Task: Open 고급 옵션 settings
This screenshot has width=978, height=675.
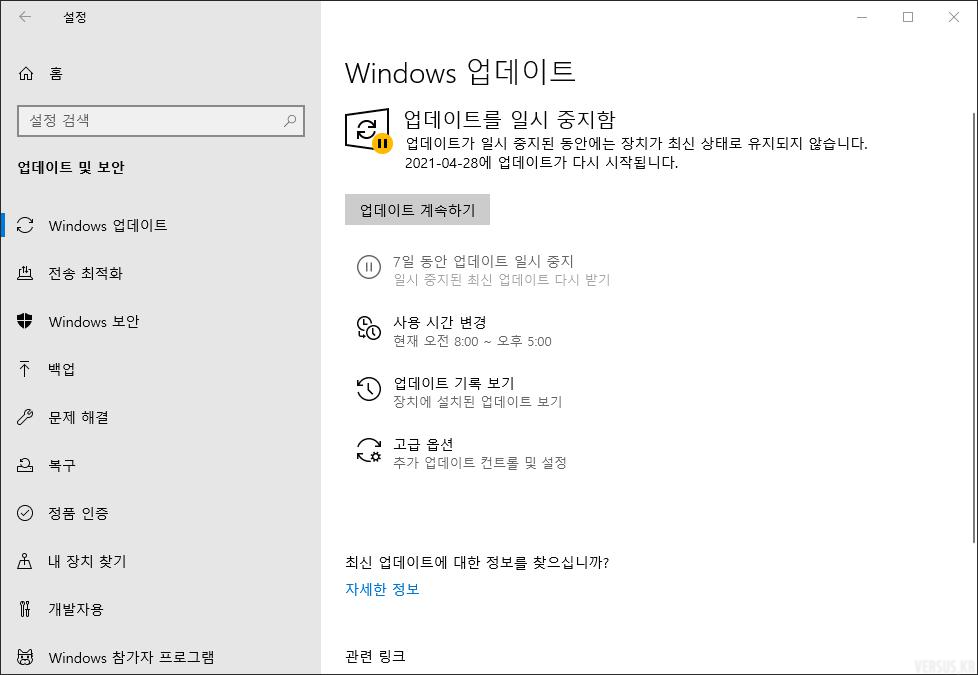Action: pos(423,444)
